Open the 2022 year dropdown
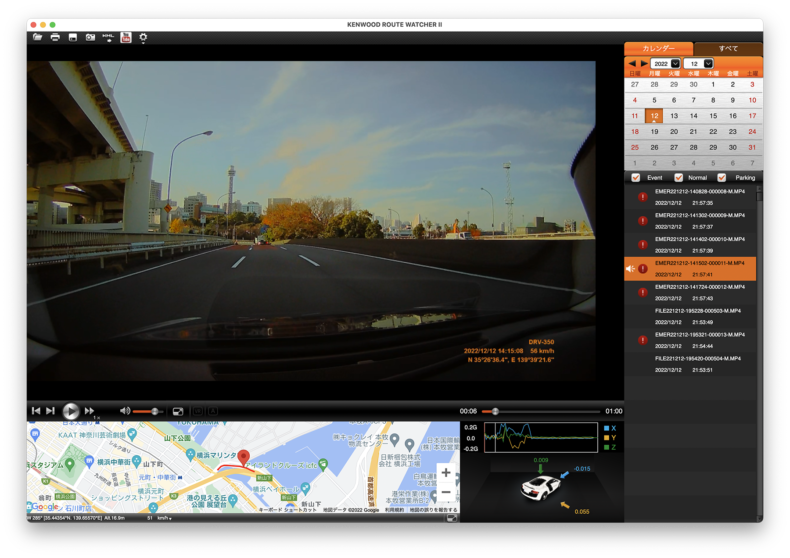This screenshot has width=790, height=558. (x=666, y=63)
